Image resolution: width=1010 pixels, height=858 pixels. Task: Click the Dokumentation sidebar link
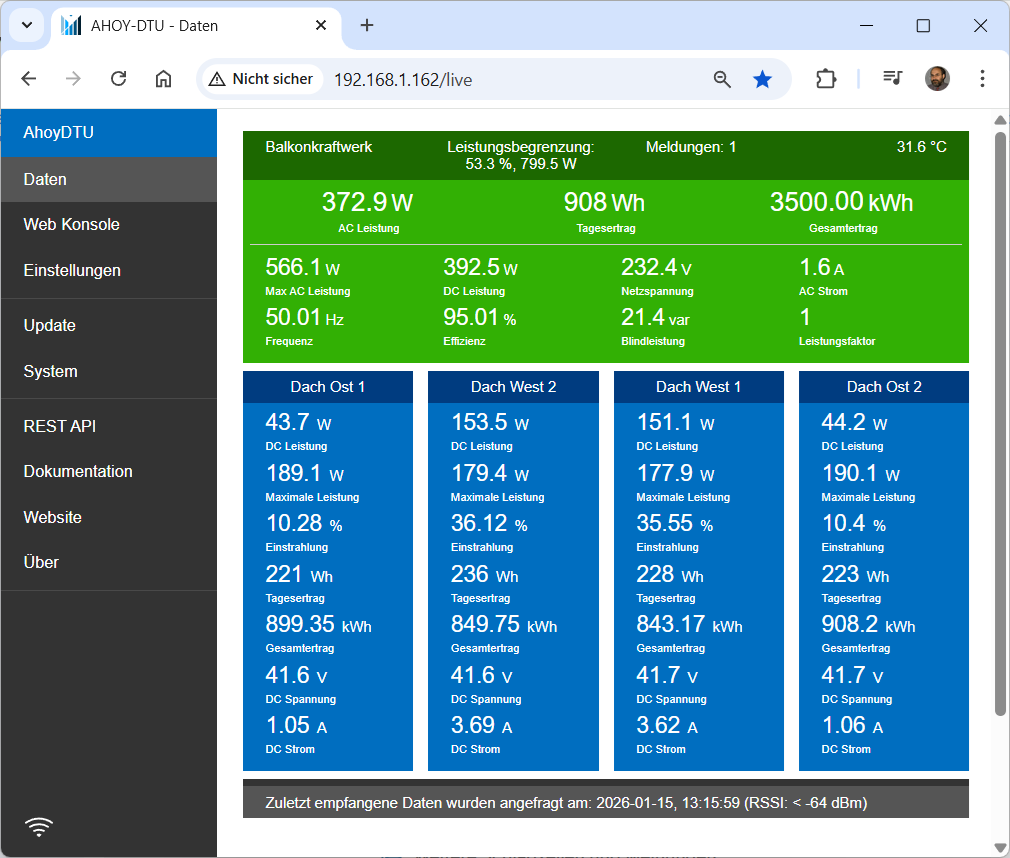pyautogui.click(x=78, y=471)
